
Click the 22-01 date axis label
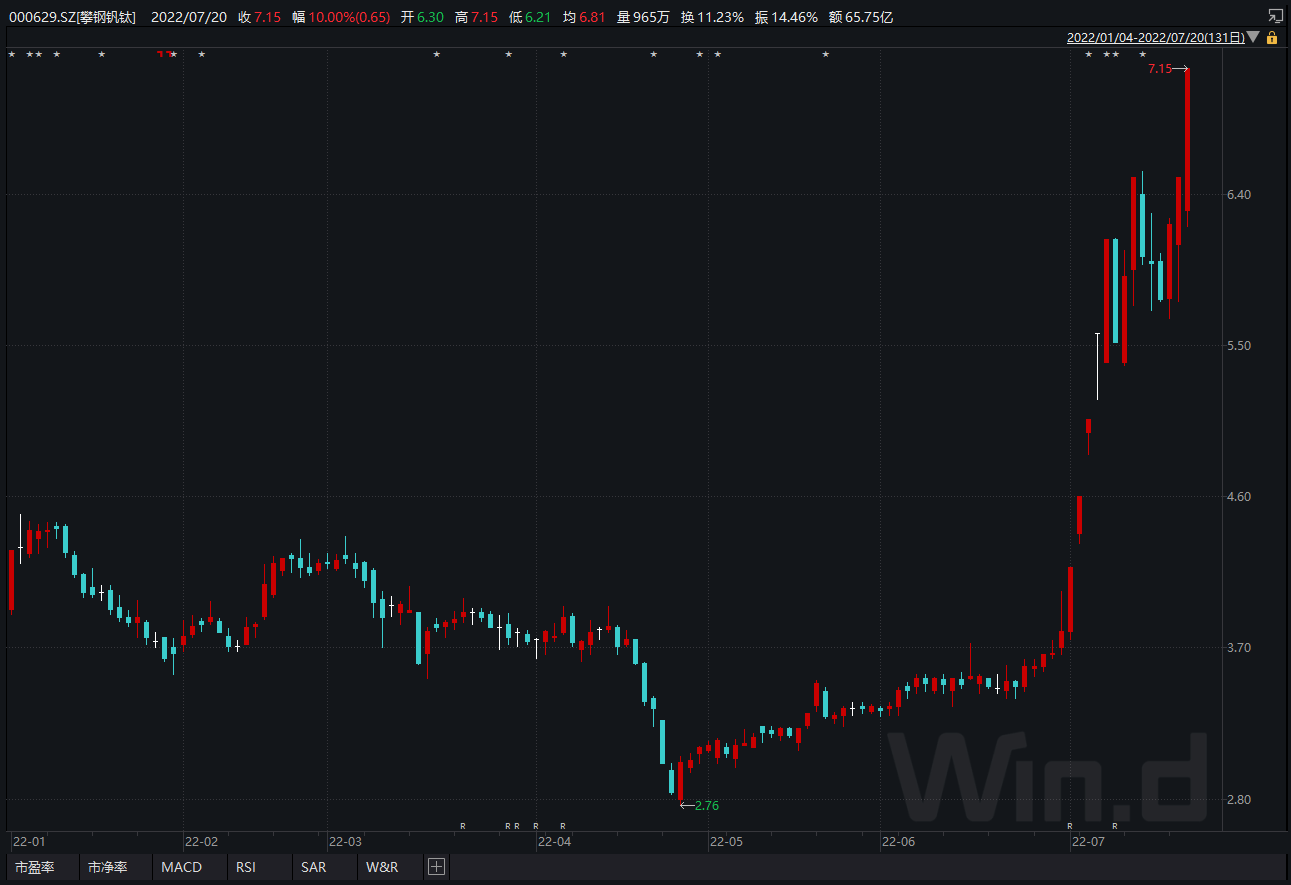point(29,842)
